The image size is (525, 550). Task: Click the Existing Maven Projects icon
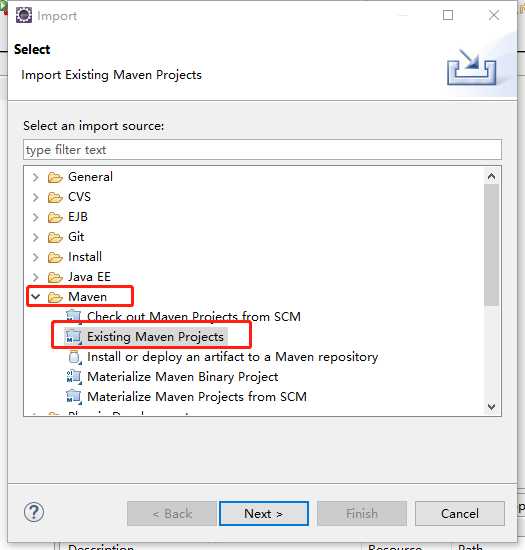pyautogui.click(x=74, y=337)
